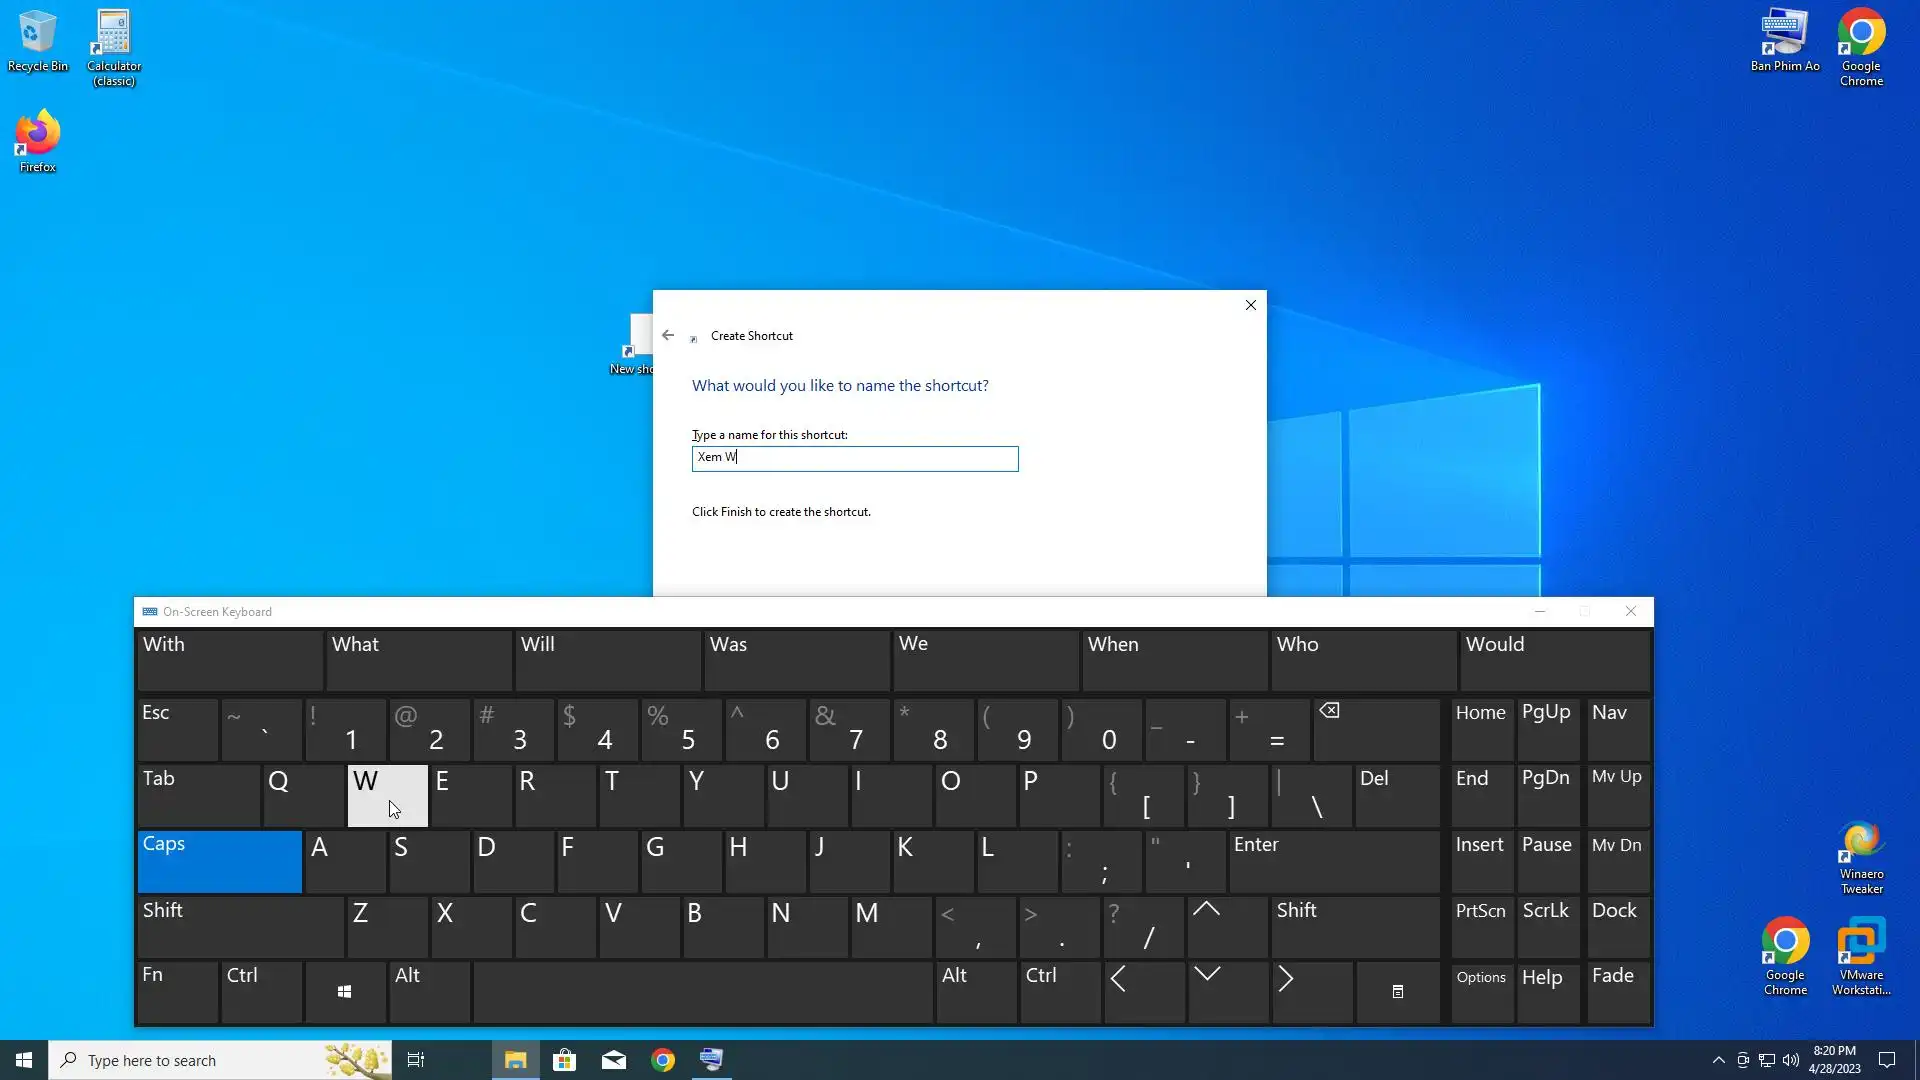Image resolution: width=1920 pixels, height=1080 pixels.
Task: Toggle the Caps lock key off
Action: 219,860
